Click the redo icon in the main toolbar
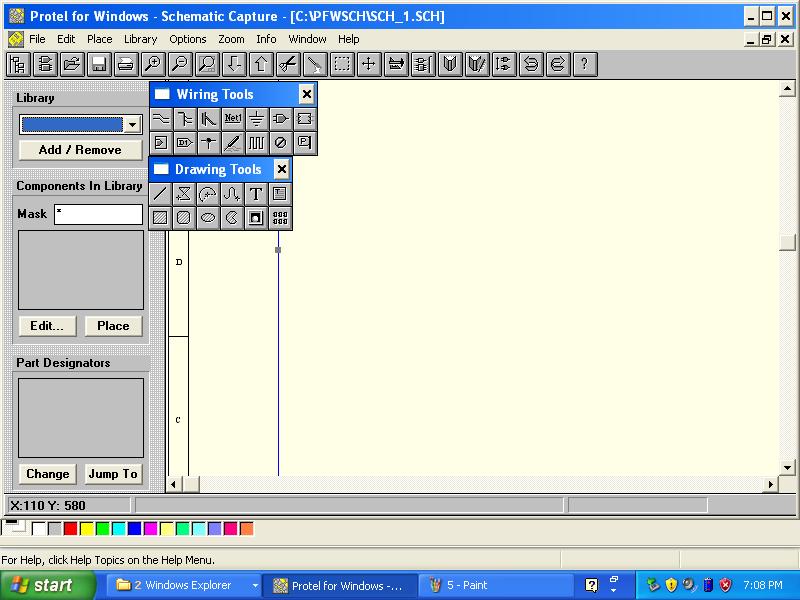Screen dimensions: 800x600 [x=558, y=64]
